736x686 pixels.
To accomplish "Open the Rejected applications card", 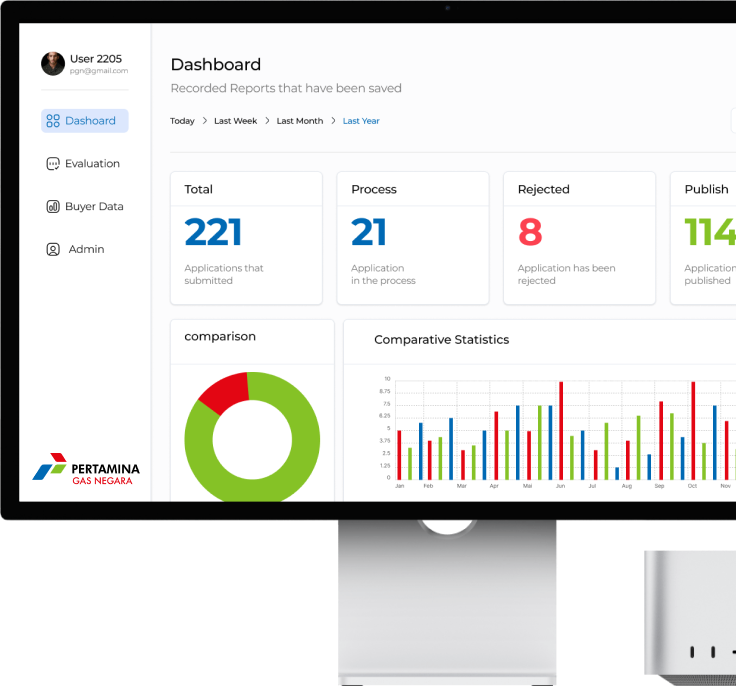I will tap(579, 238).
